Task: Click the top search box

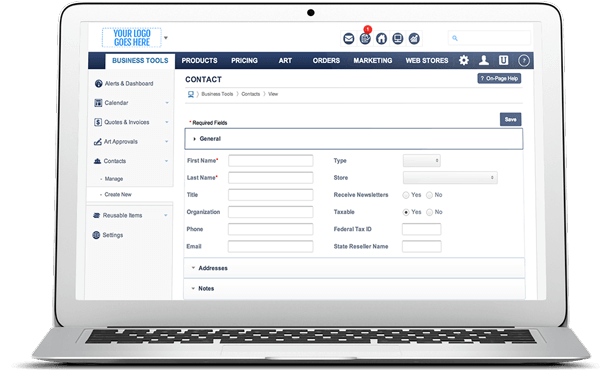Action: click(489, 38)
